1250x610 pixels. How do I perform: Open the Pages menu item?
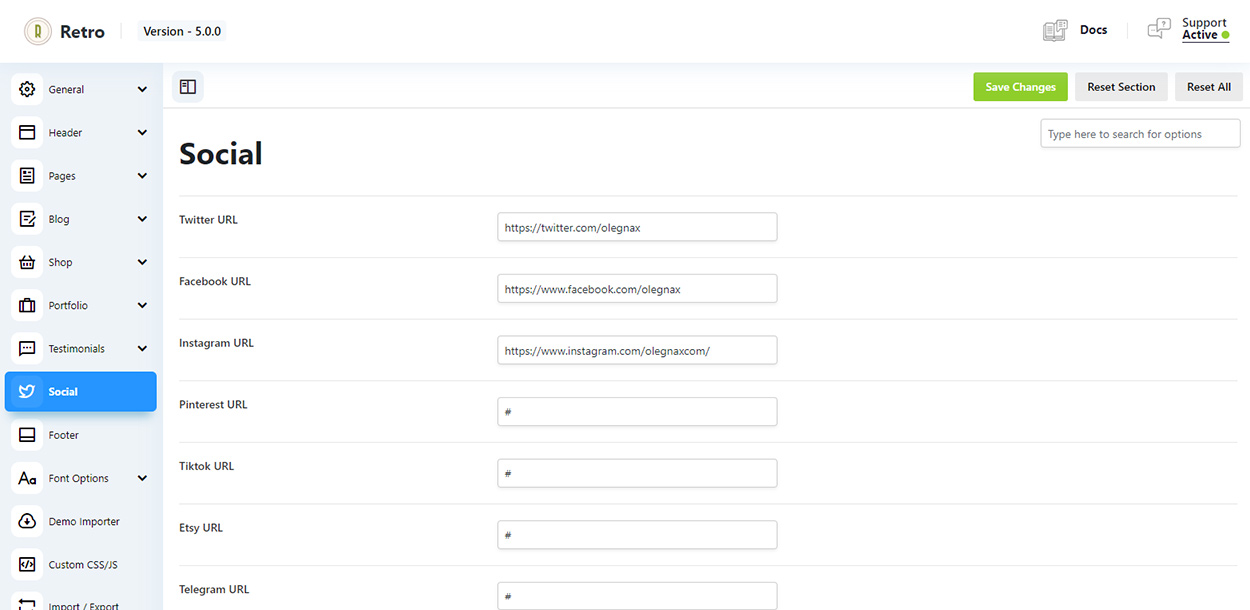point(81,176)
